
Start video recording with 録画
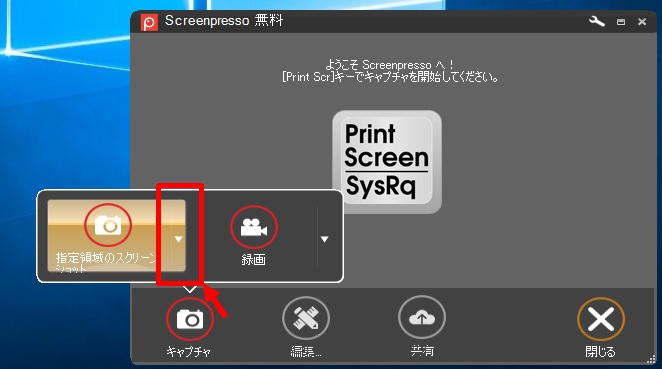coord(254,235)
